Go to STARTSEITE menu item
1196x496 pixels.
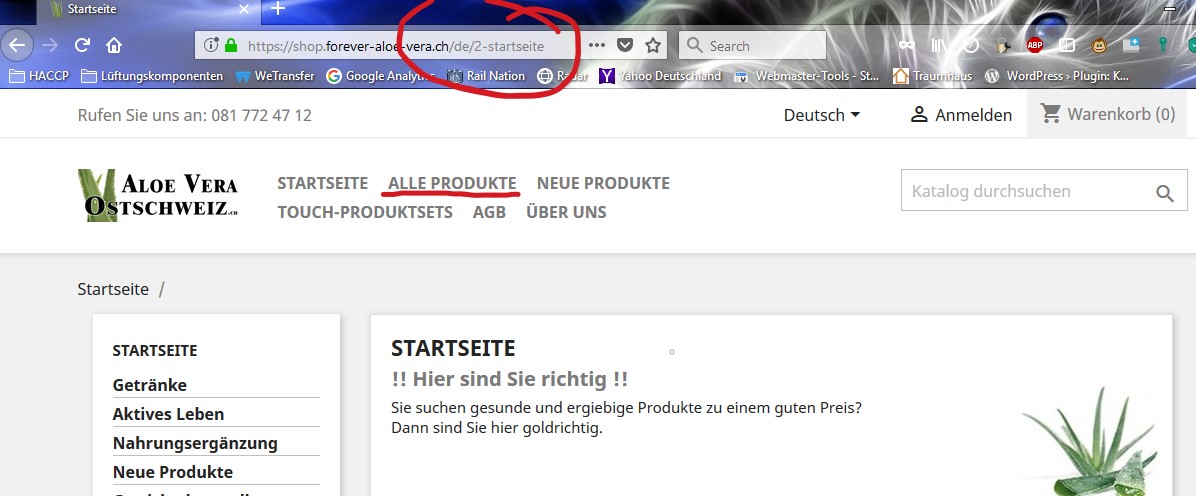(x=323, y=183)
